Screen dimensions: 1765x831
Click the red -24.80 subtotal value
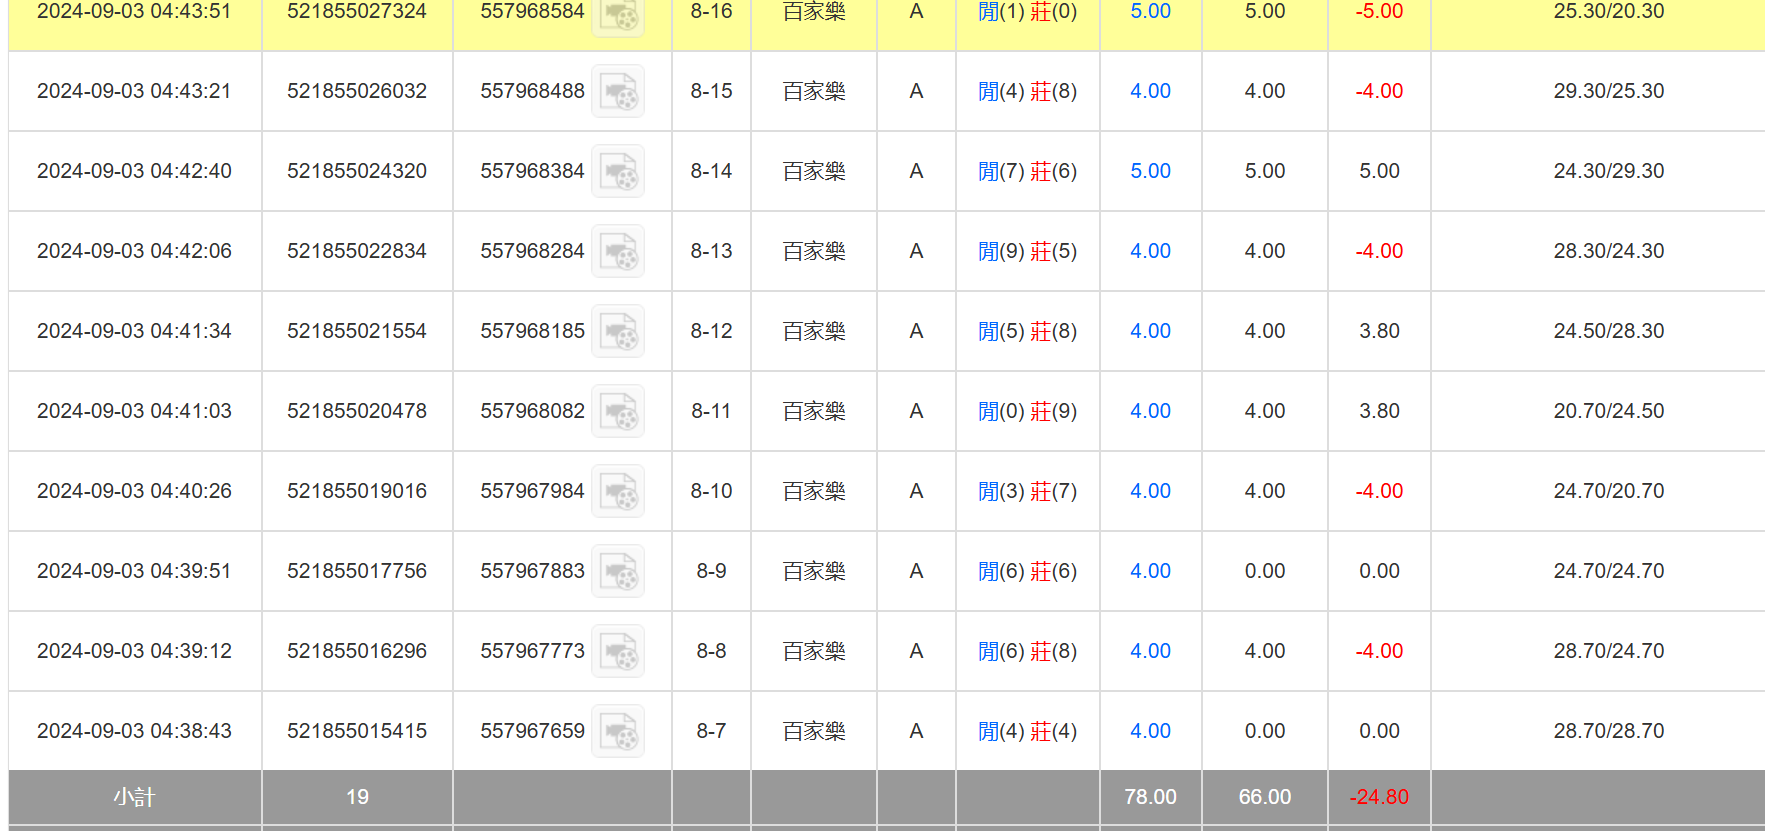(x=1378, y=797)
